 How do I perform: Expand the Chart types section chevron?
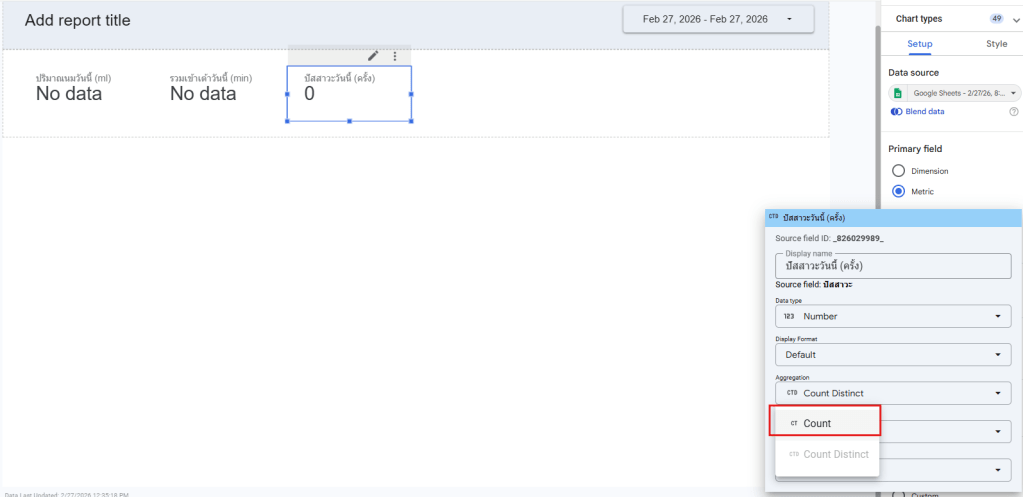(1016, 19)
